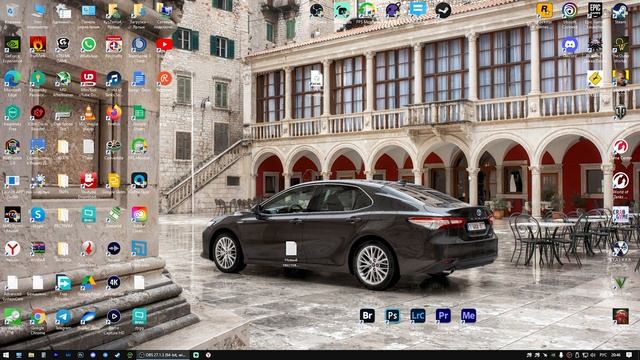
Task: Switch to the OBS taskbar window
Action: 162,355
